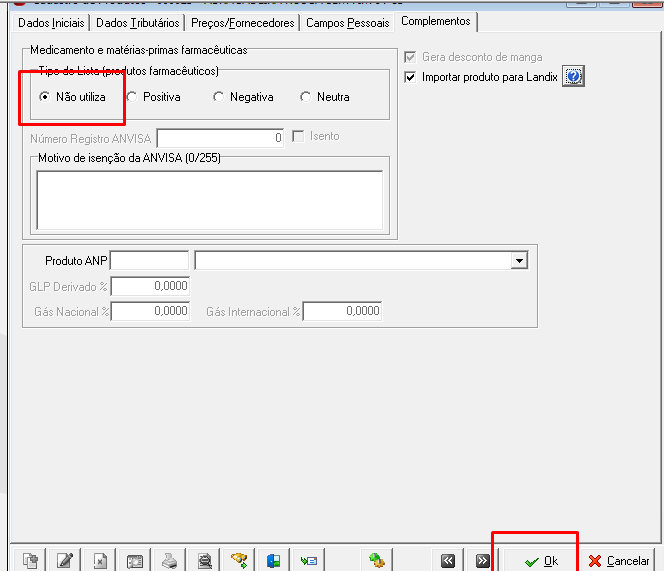664x571 pixels.
Task: Click the printer icon in bottom toolbar
Action: point(170,560)
